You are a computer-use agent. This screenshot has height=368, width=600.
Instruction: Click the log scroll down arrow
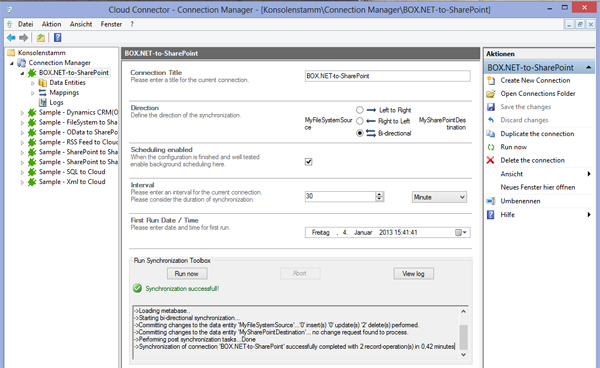(x=463, y=355)
